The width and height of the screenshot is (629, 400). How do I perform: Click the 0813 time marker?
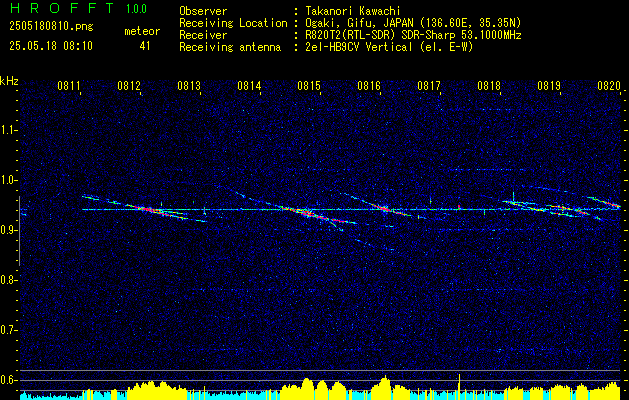(189, 85)
